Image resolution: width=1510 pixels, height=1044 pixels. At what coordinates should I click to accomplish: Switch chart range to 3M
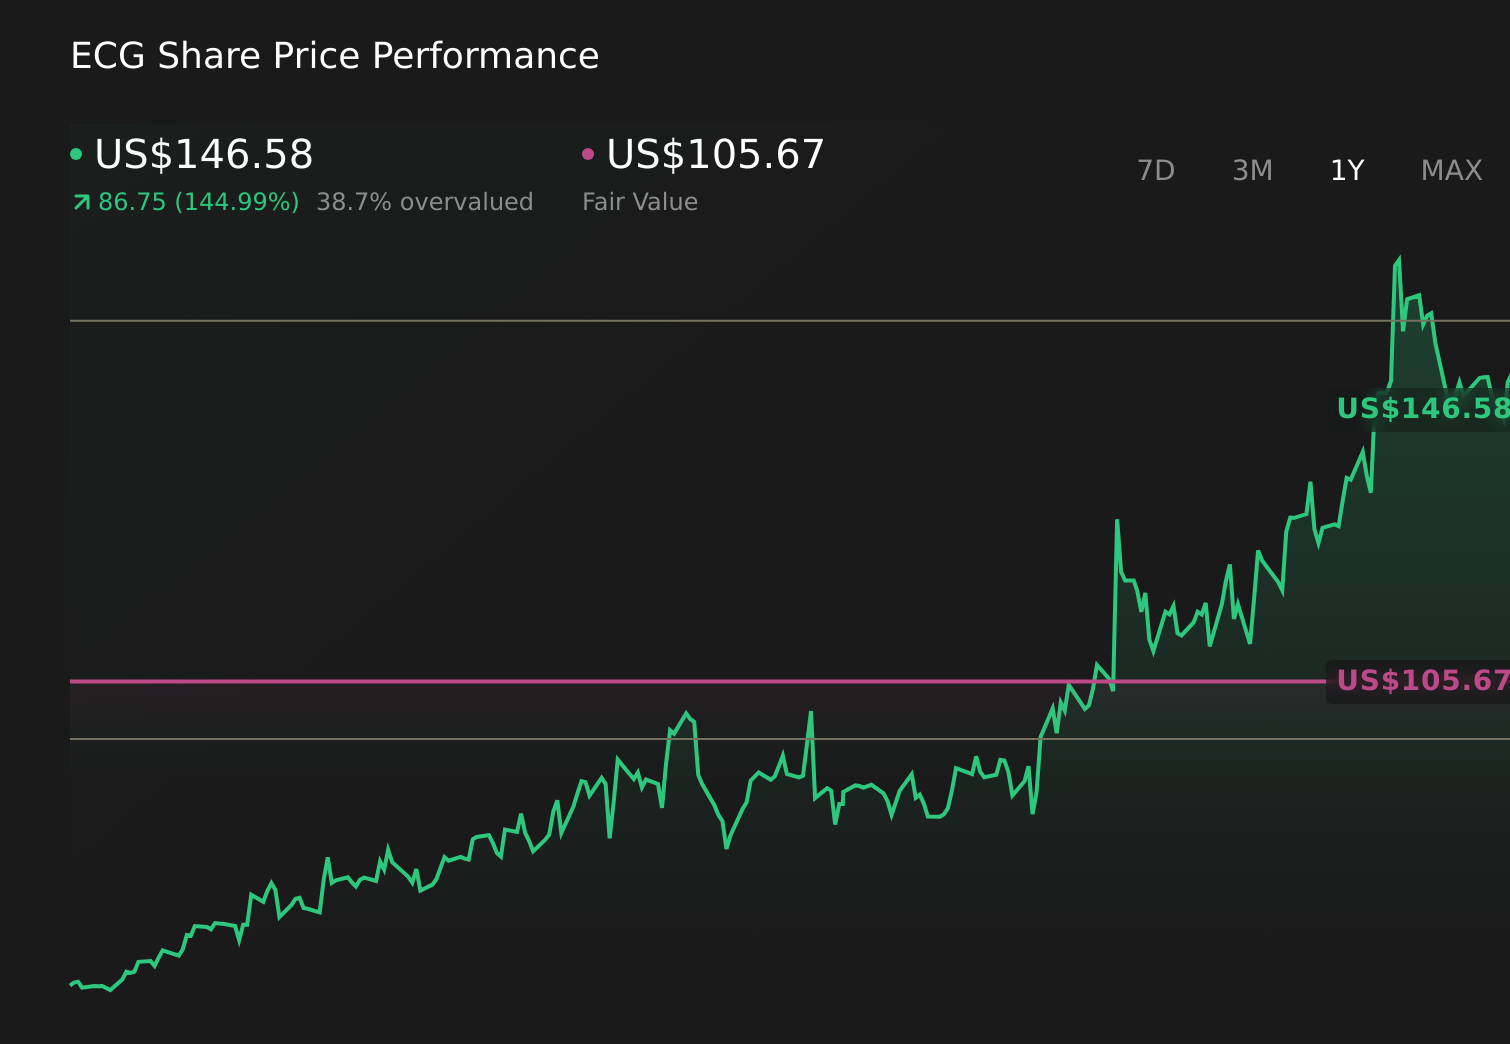(x=1252, y=171)
